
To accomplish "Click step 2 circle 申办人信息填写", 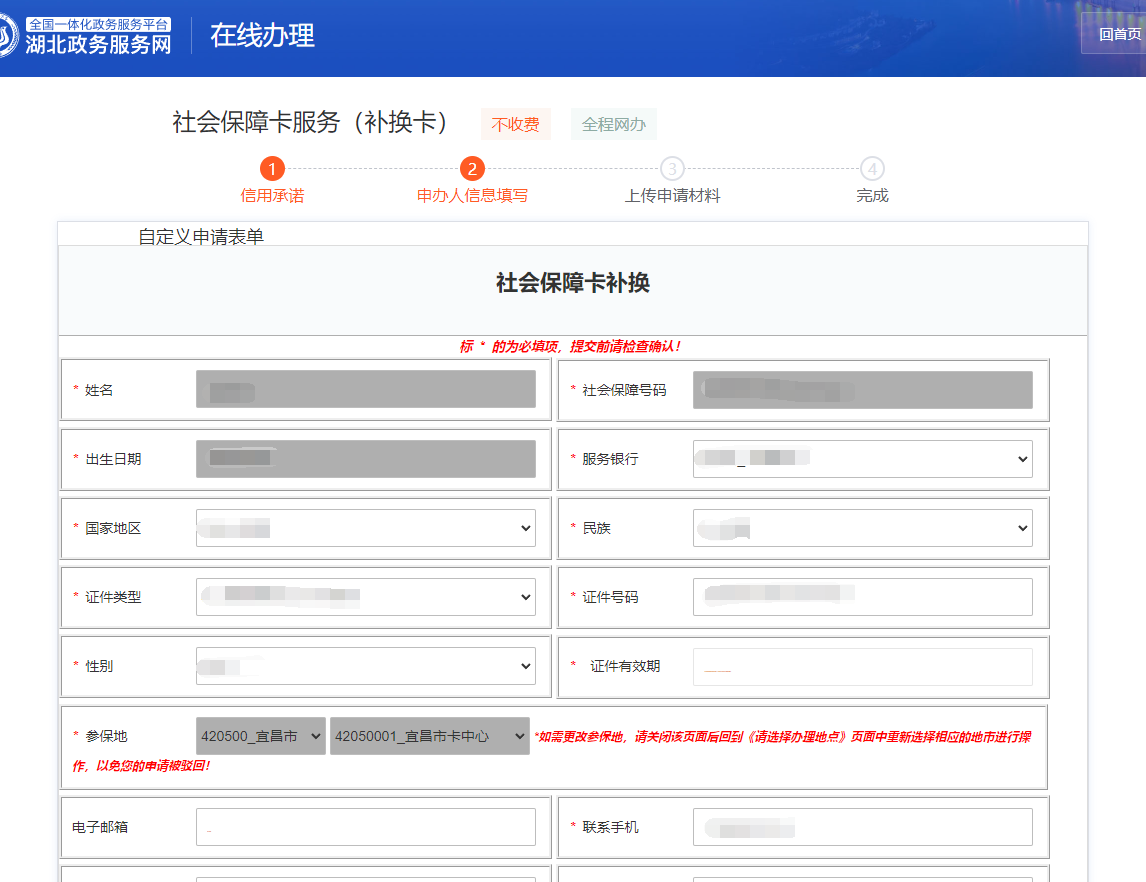I will (472, 169).
